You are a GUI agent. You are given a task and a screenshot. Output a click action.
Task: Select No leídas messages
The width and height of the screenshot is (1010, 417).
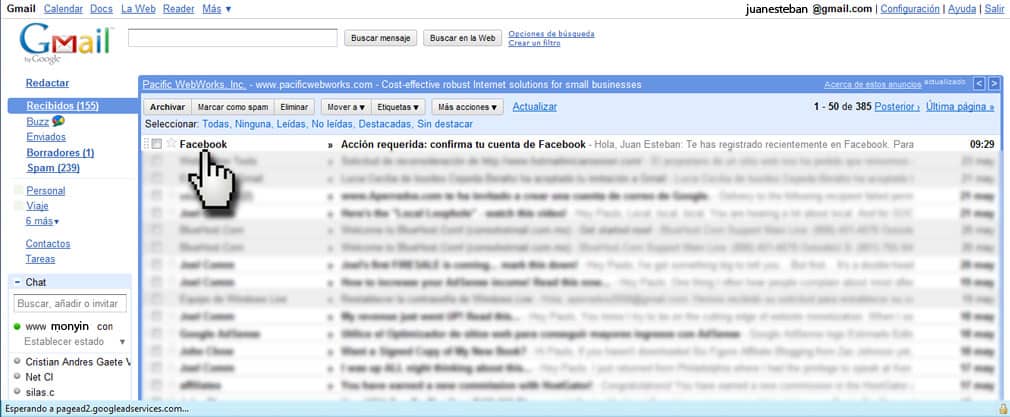[x=332, y=124]
